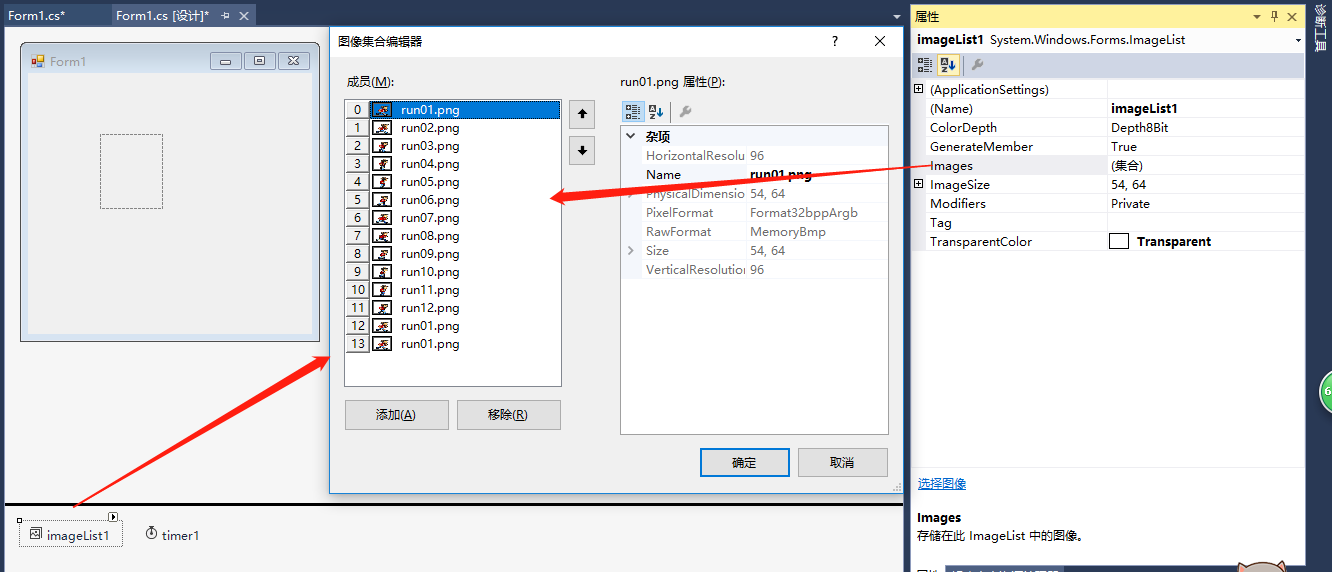Expand the Size property in dialog
Viewport: 1332px width, 572px height.
pyautogui.click(x=630, y=250)
